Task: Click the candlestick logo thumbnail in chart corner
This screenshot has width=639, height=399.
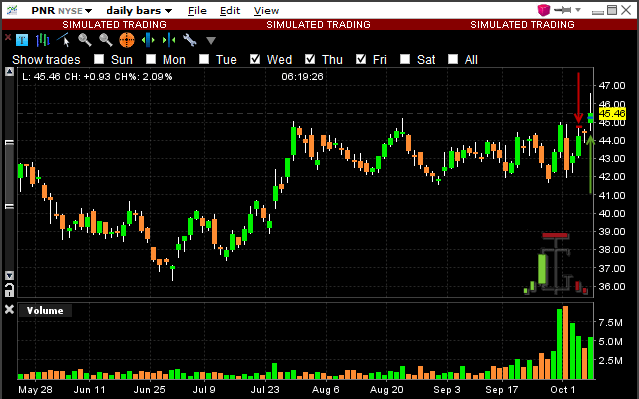Action: 556,264
